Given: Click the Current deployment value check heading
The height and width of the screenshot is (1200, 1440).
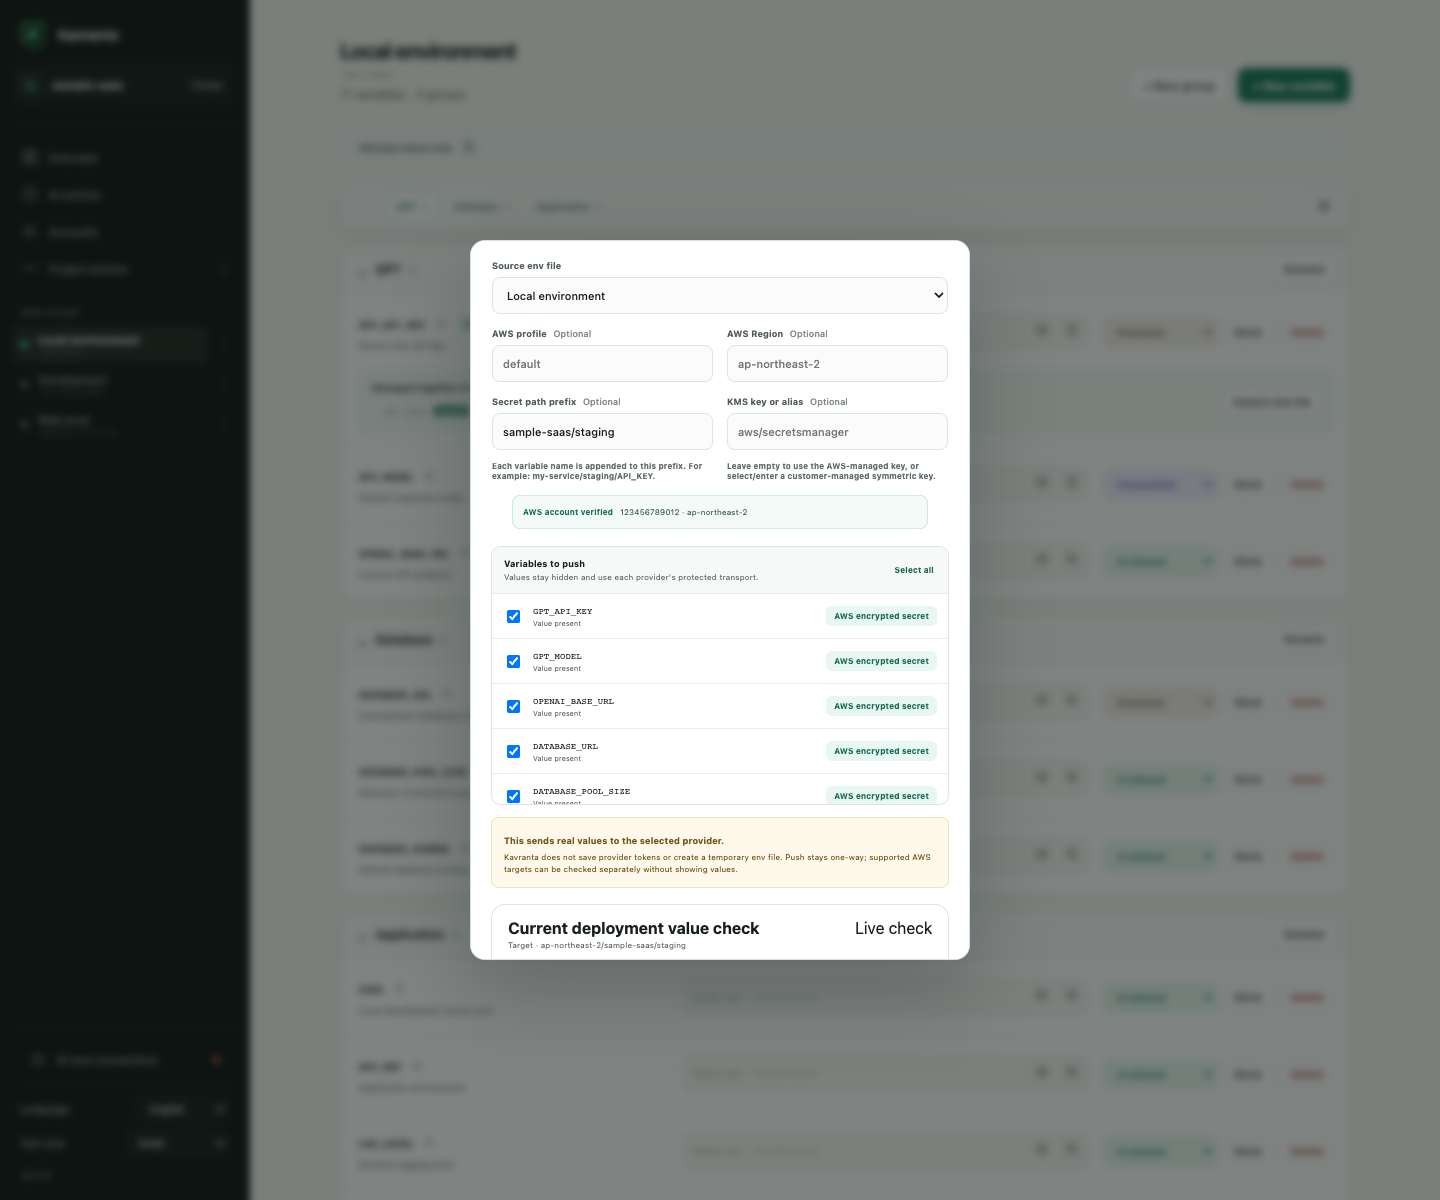Looking at the screenshot, I should [633, 928].
